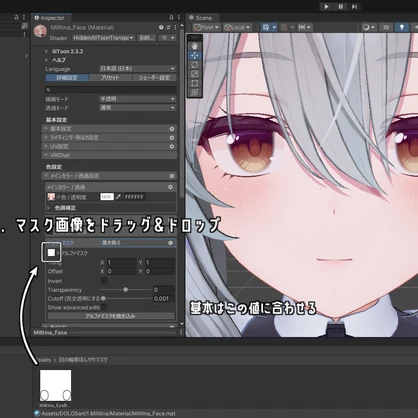This screenshot has width=418, height=418.
Task: Click the Offset Y value field
Action: pos(159,271)
